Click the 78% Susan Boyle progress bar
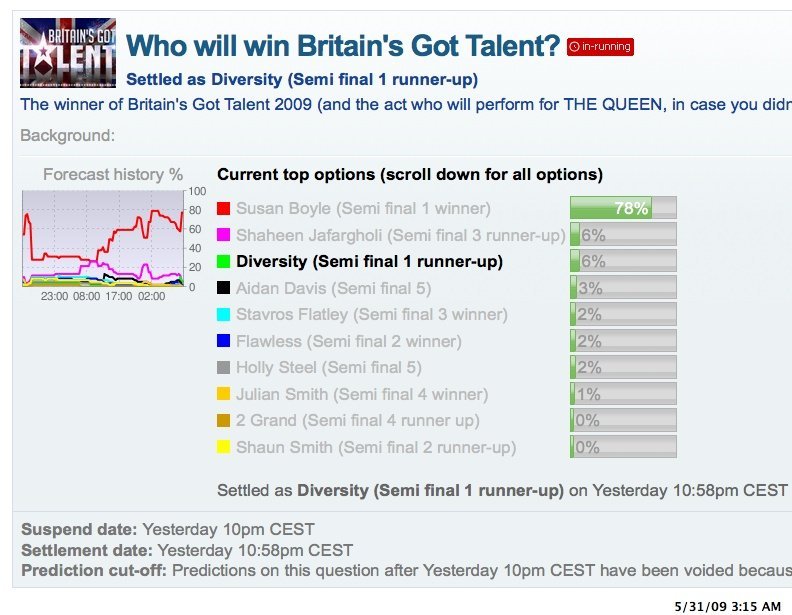The image size is (792, 615). pyautogui.click(x=623, y=208)
